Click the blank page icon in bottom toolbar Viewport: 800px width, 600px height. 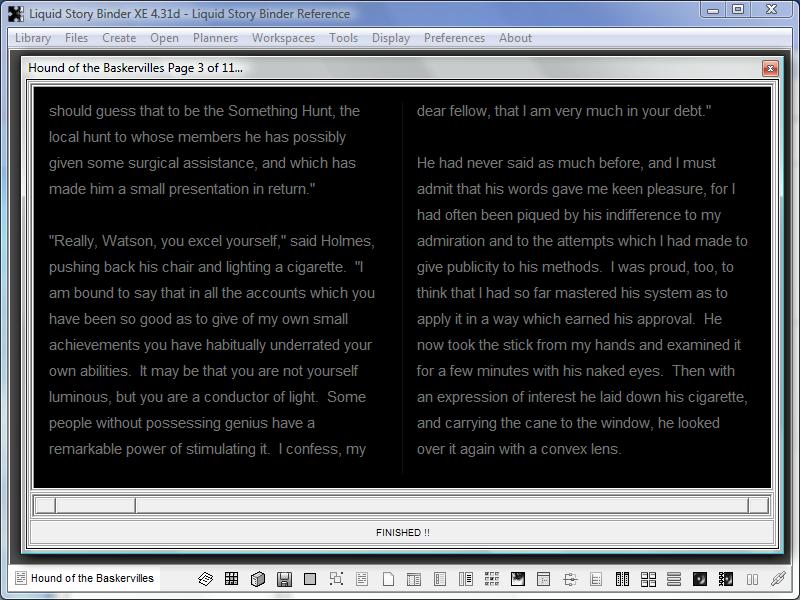pyautogui.click(x=388, y=579)
